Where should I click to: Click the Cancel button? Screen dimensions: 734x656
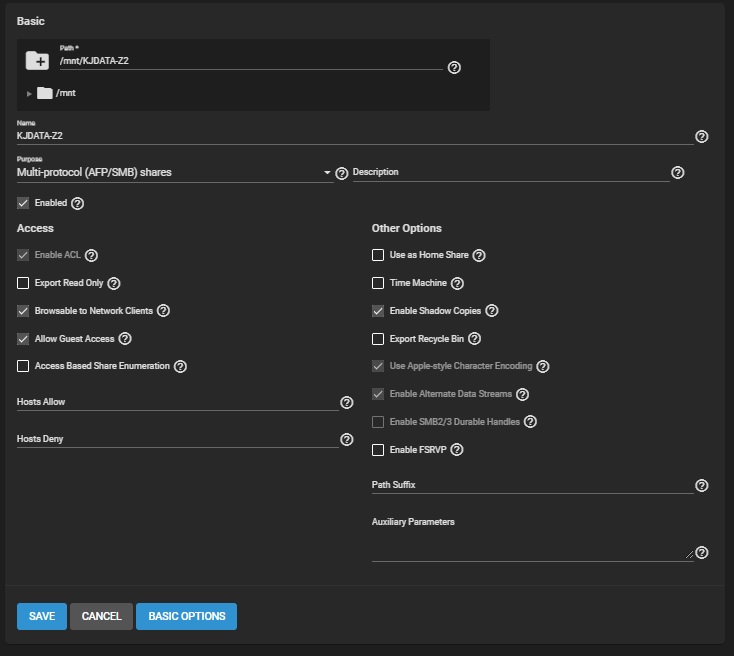(102, 616)
